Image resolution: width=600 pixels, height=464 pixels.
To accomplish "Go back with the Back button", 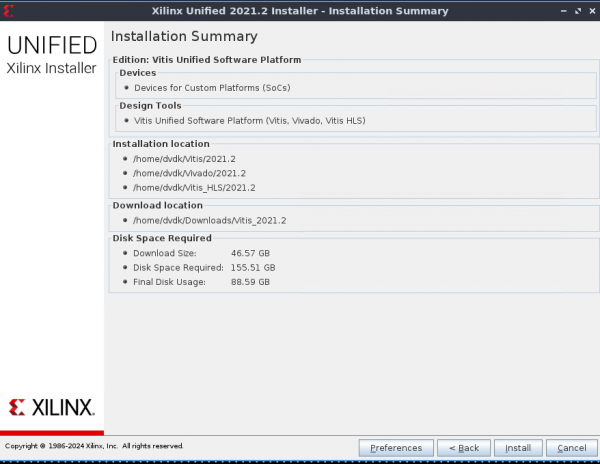I will 464,448.
